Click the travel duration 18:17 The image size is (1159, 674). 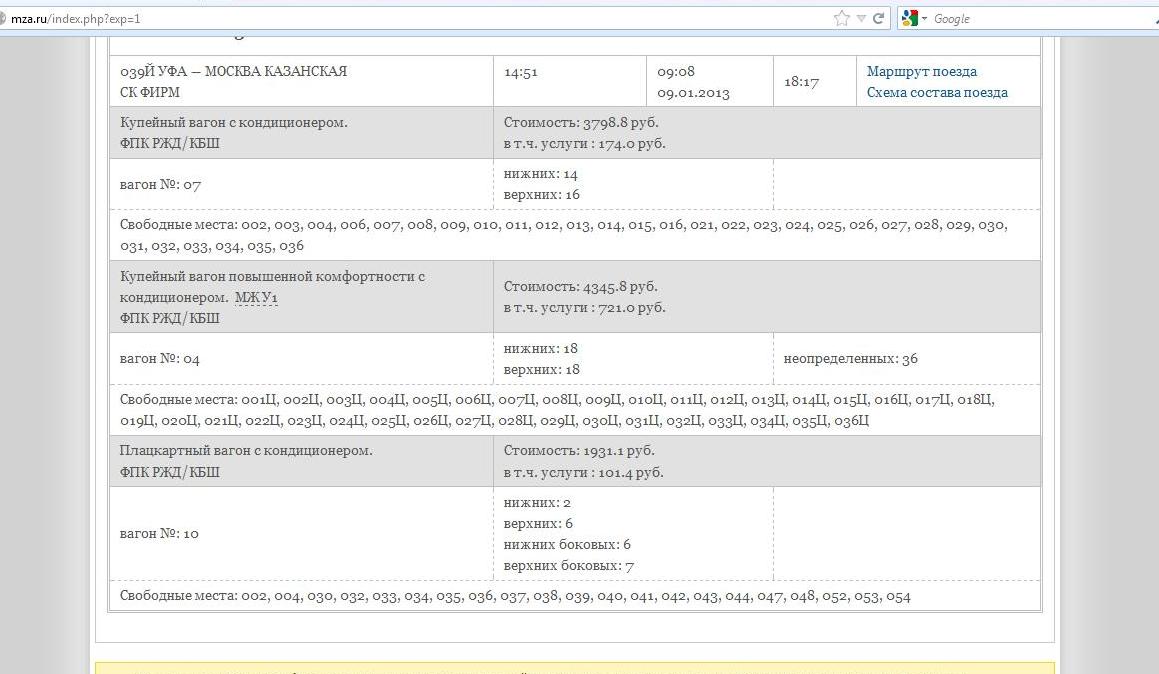click(x=801, y=82)
